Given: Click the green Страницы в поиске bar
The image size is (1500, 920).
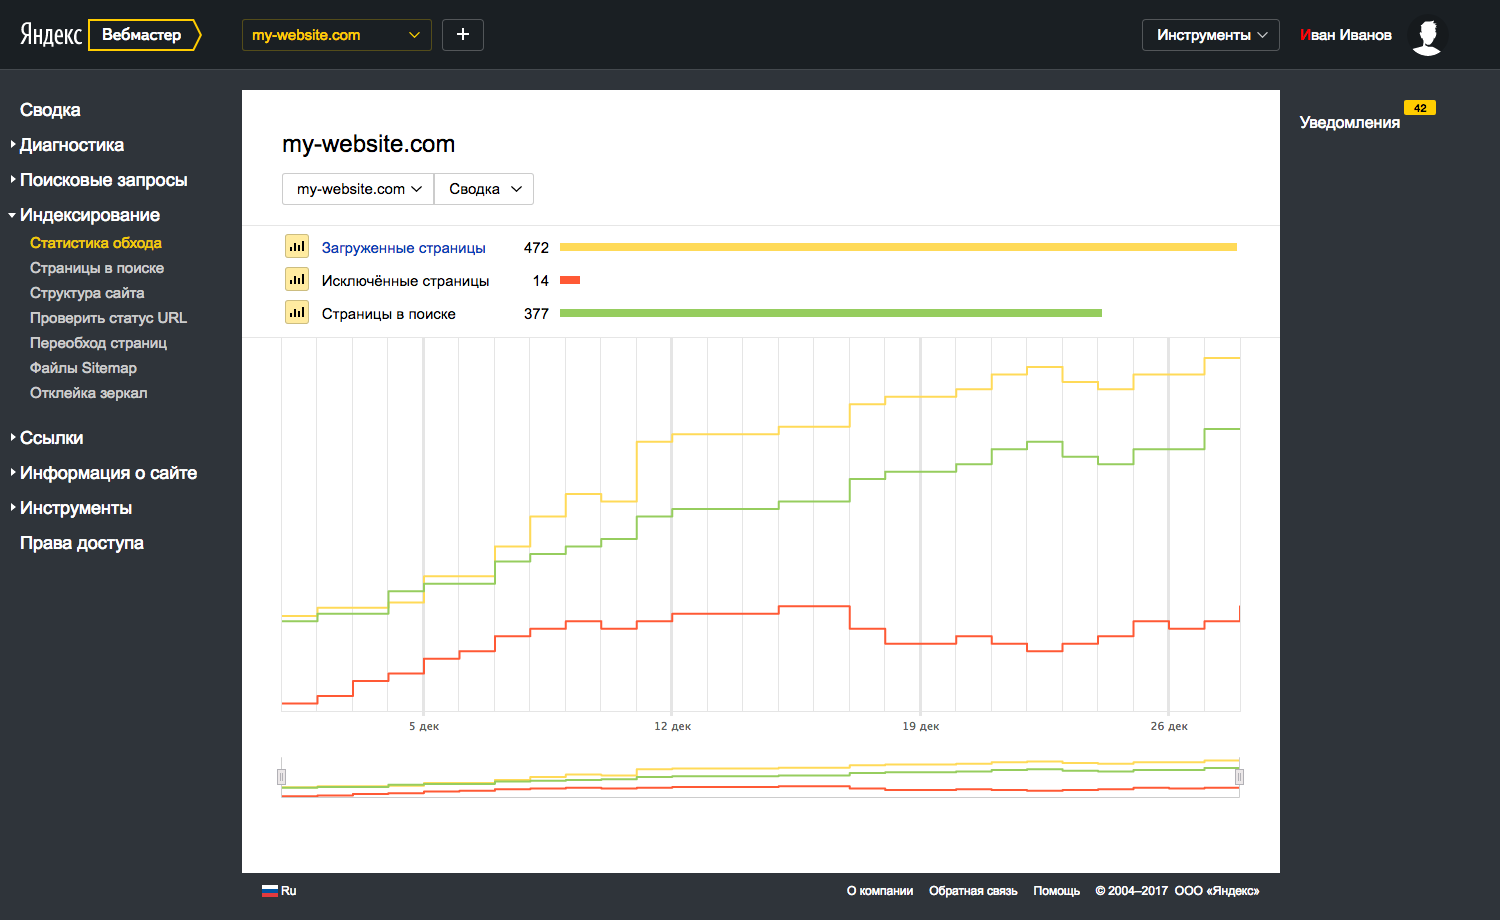Looking at the screenshot, I should click(x=831, y=313).
